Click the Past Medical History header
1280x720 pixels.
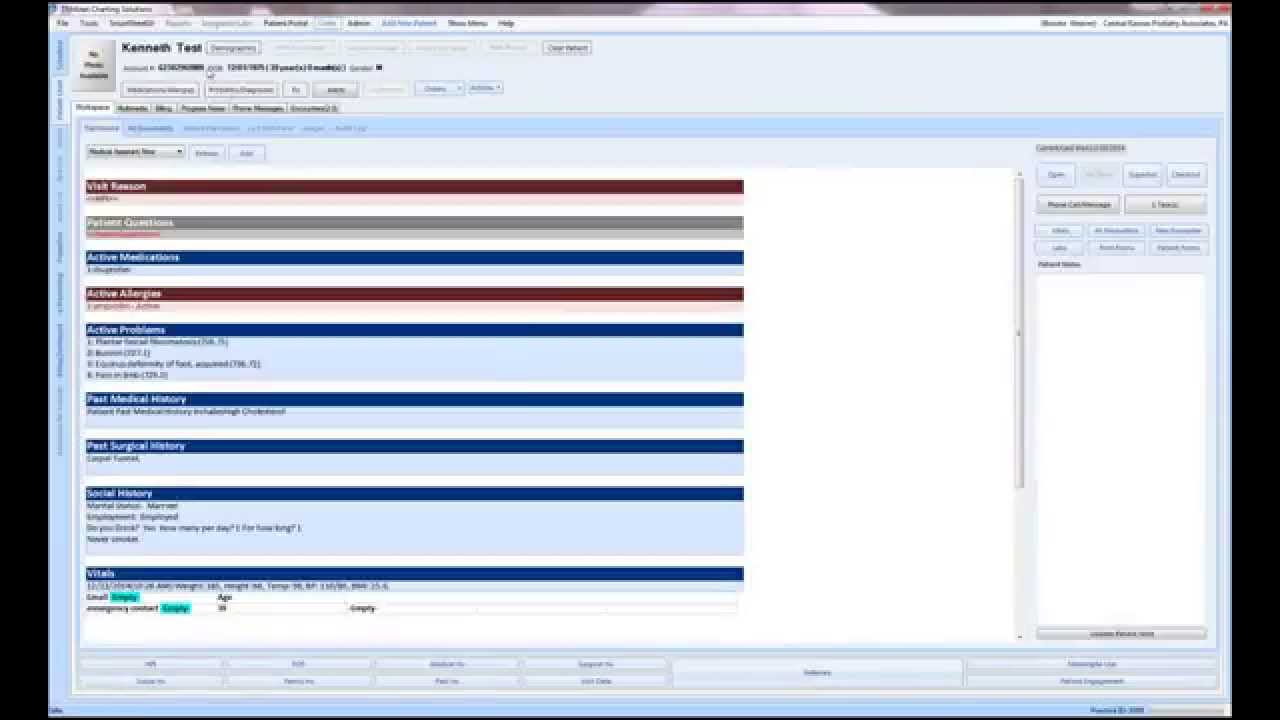414,399
